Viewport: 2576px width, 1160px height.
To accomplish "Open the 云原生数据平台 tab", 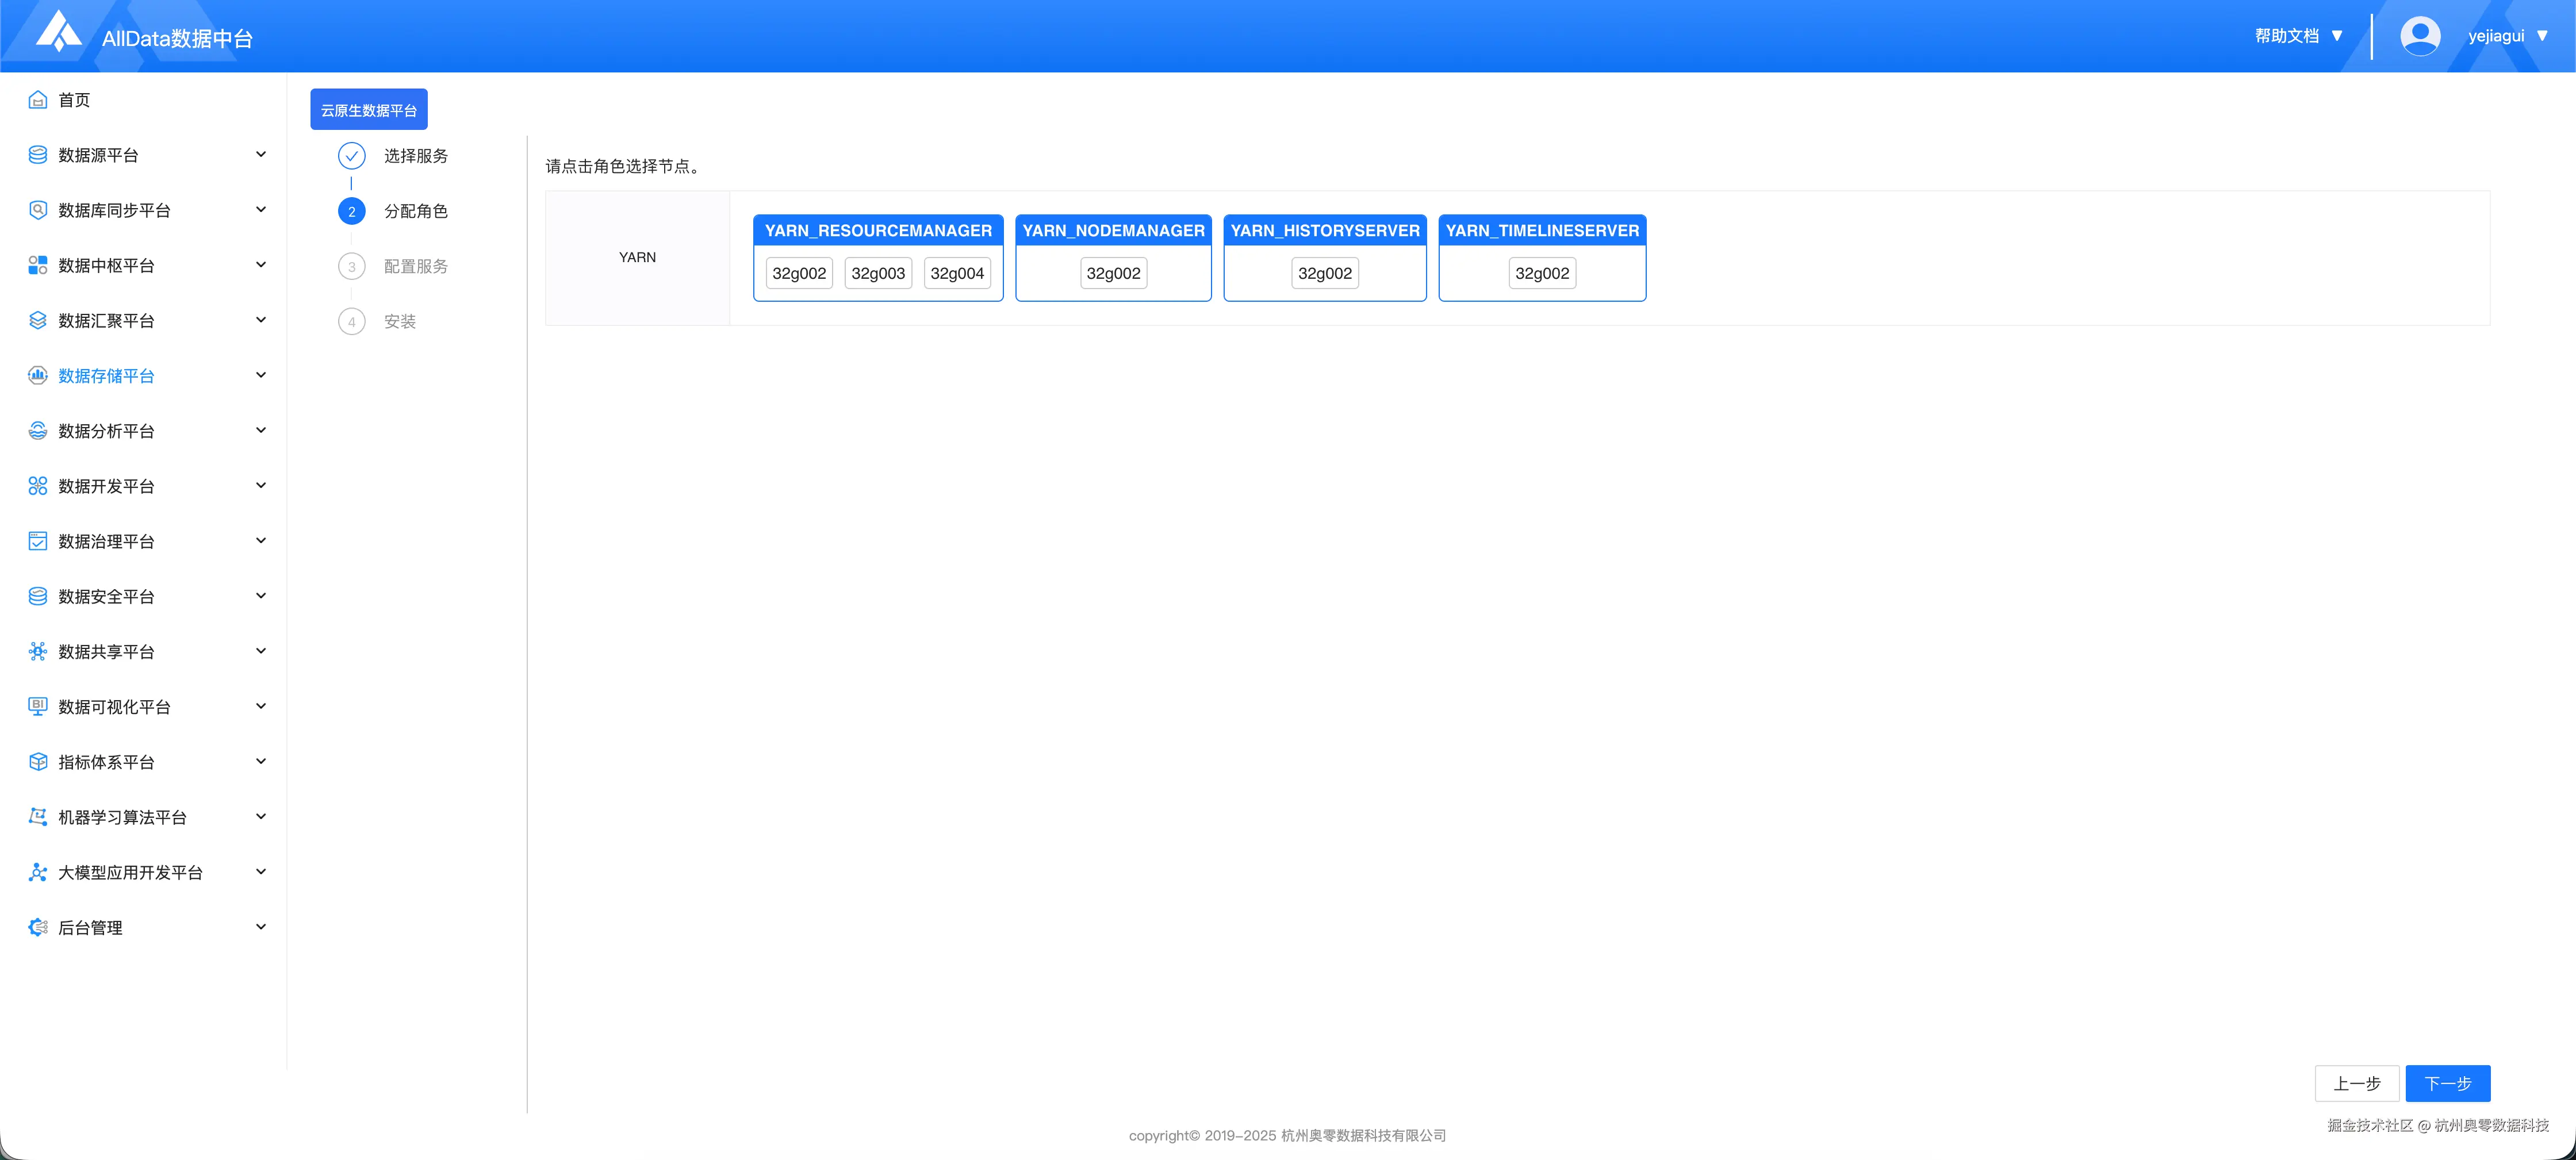I will 369,110.
